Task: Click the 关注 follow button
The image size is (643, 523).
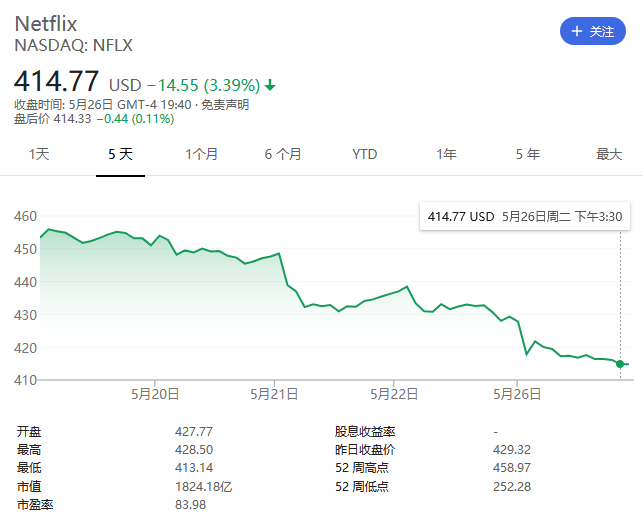Action: point(592,31)
